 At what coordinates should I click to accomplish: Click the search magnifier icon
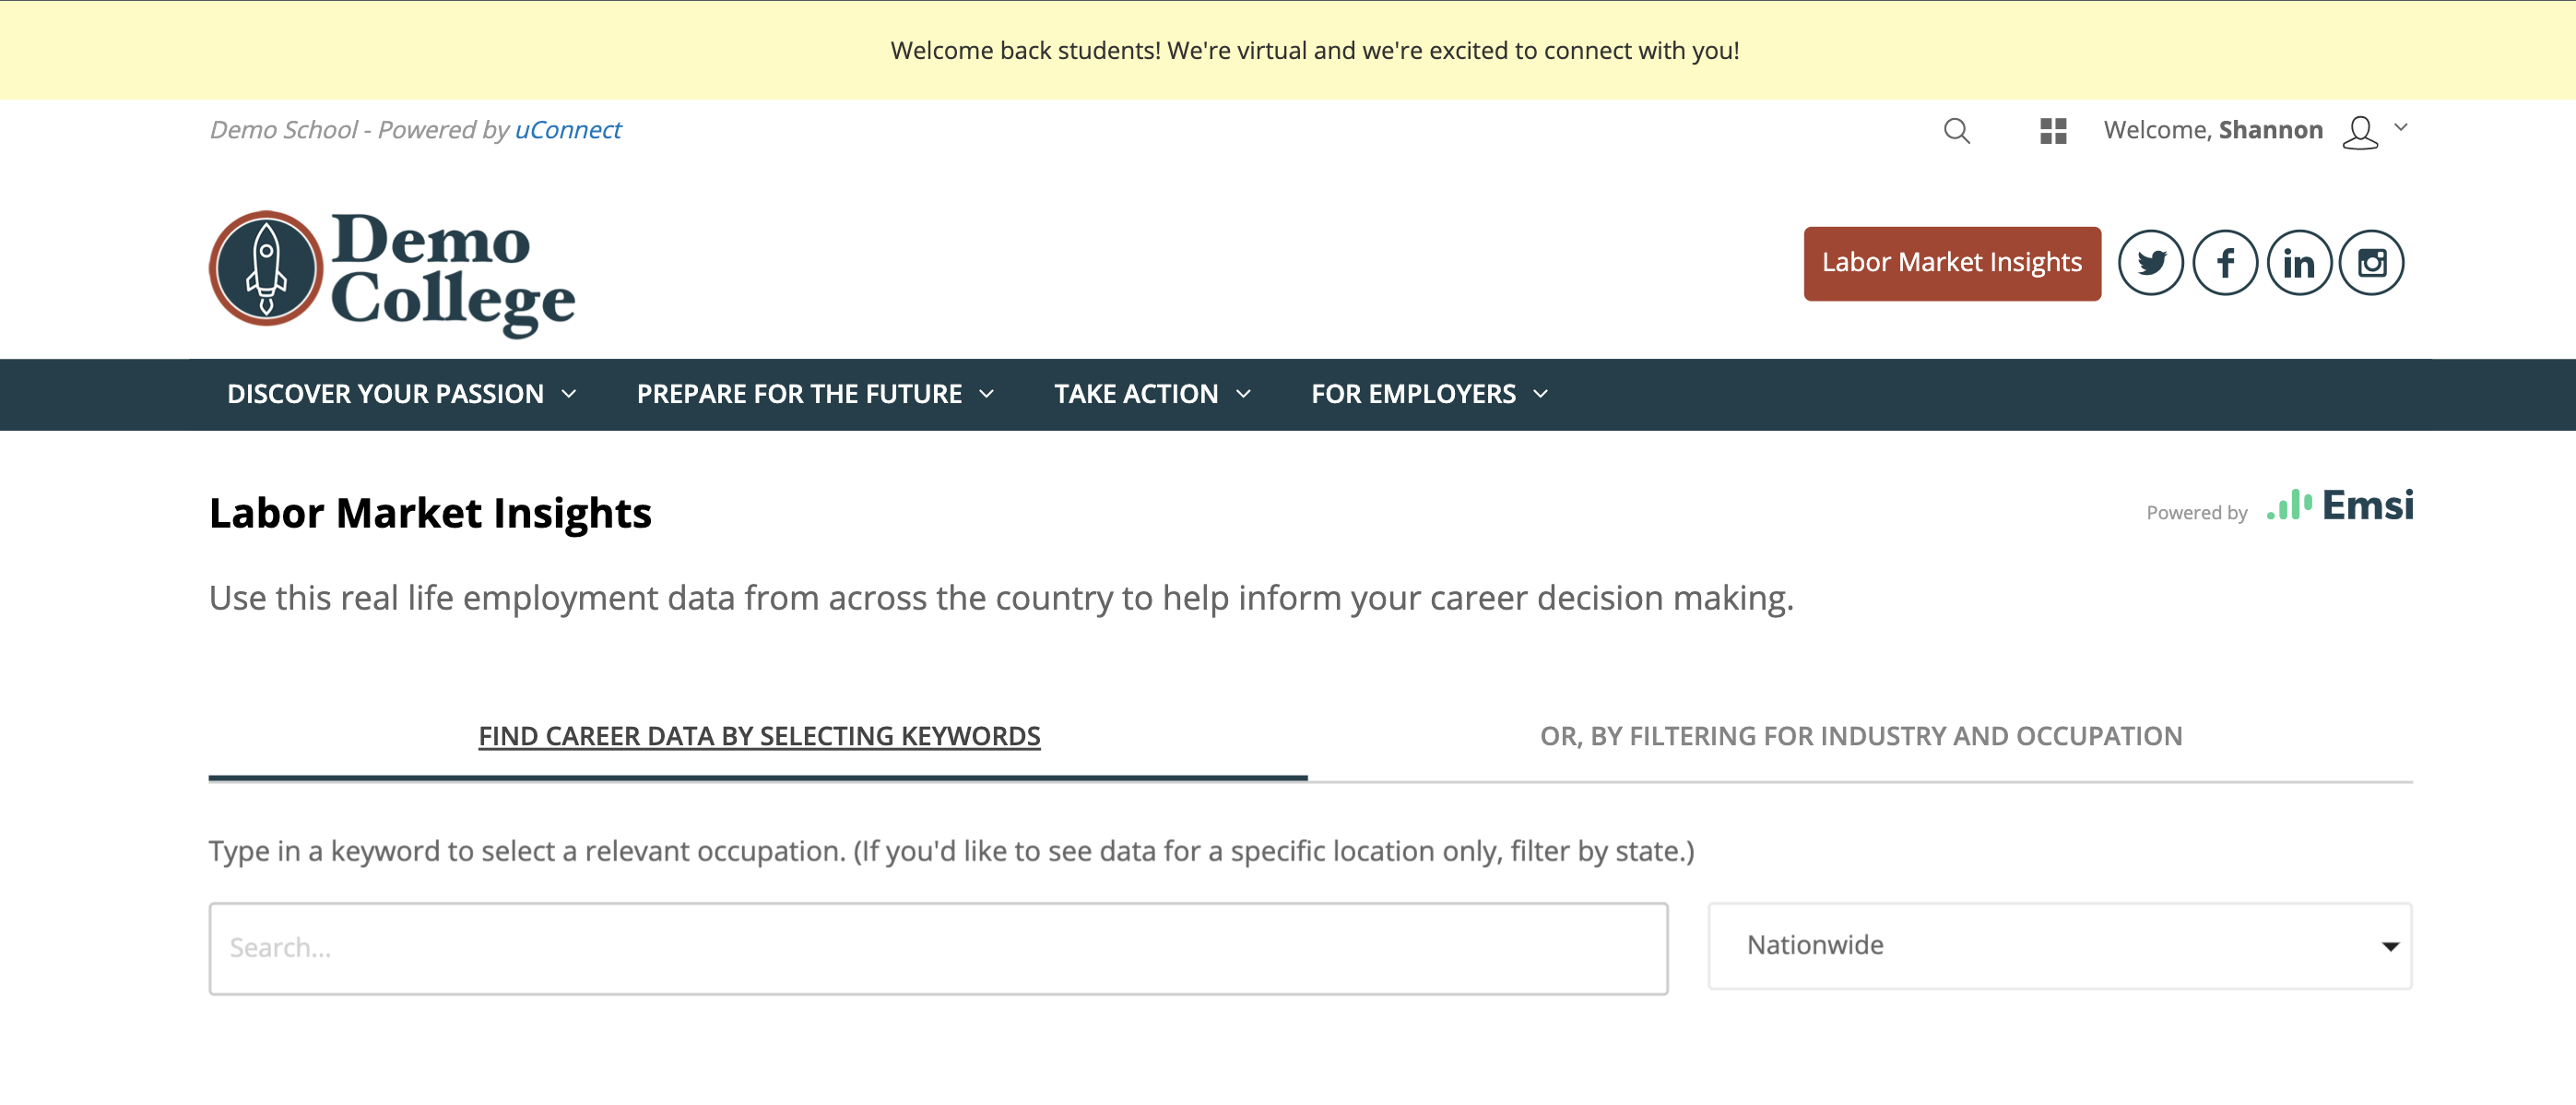click(x=1956, y=131)
